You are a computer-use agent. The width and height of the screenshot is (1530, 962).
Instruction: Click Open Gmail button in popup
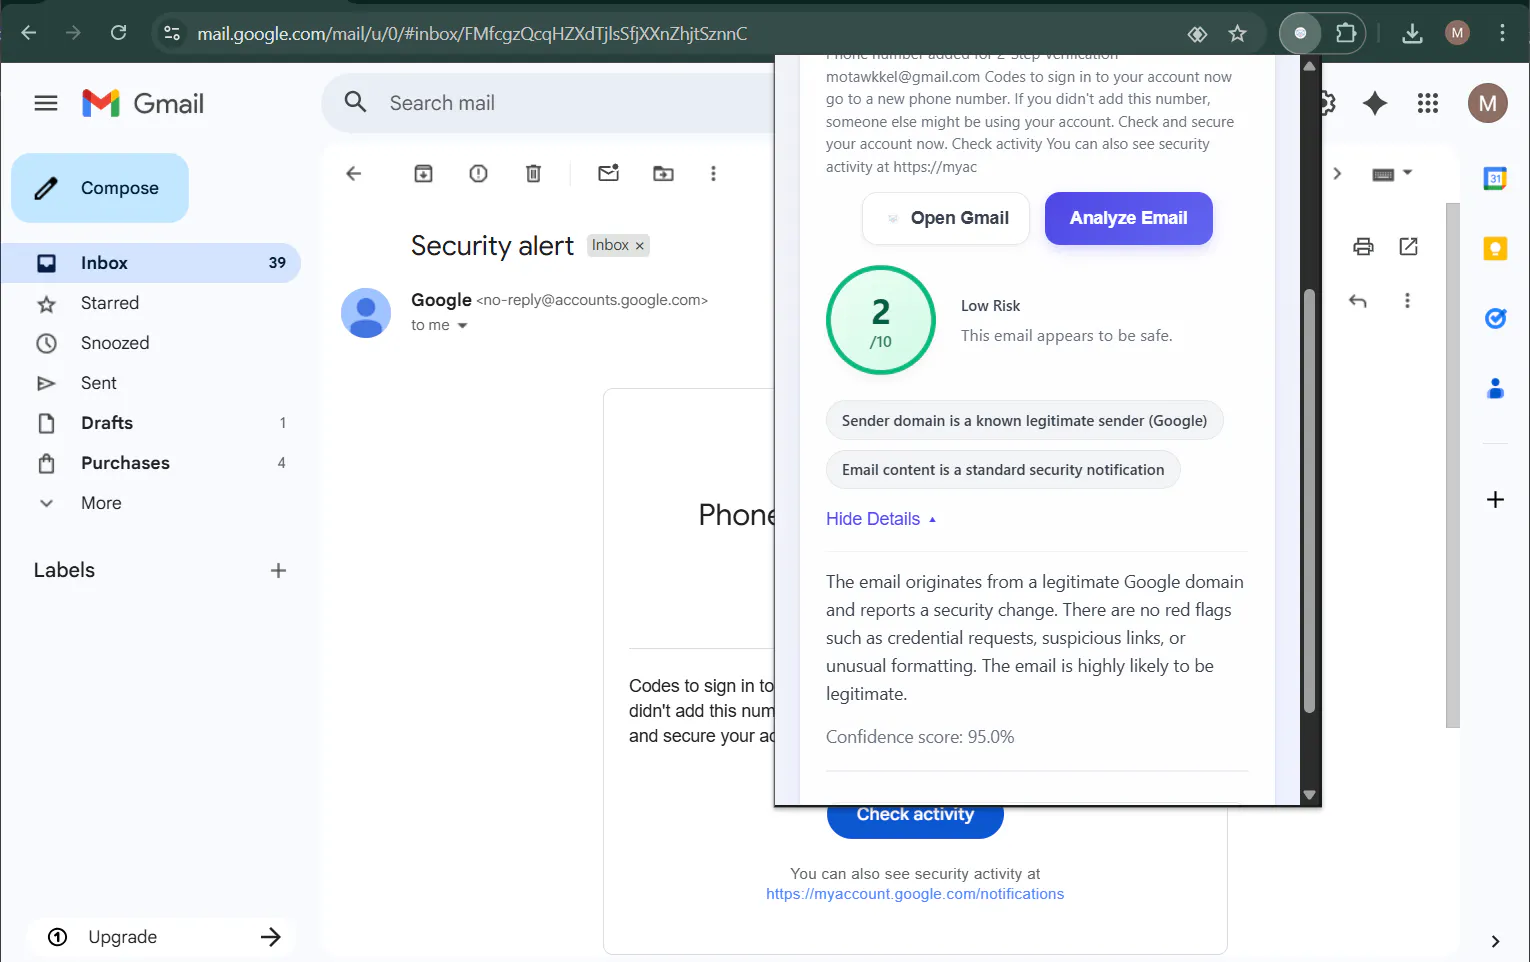click(x=946, y=218)
